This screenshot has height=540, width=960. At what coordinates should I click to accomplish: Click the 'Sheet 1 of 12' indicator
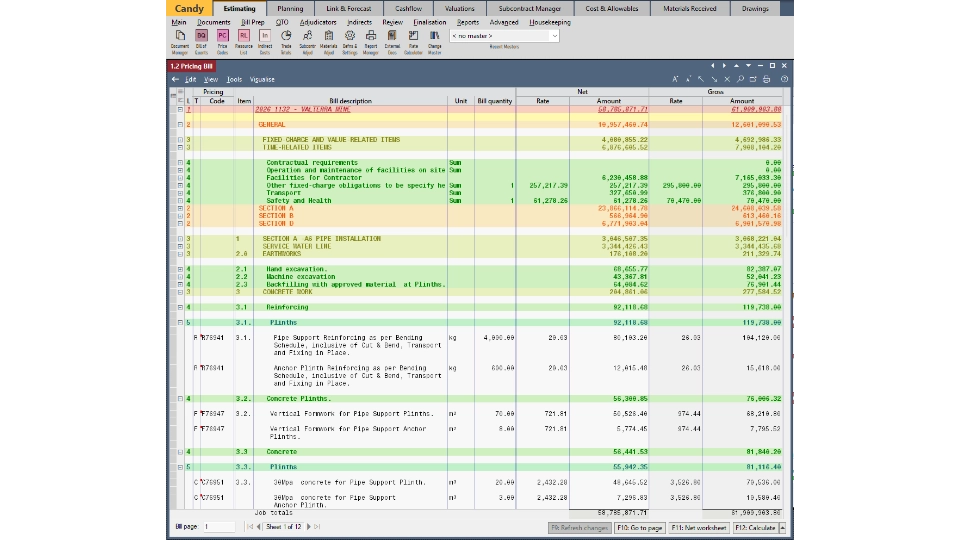(x=283, y=527)
